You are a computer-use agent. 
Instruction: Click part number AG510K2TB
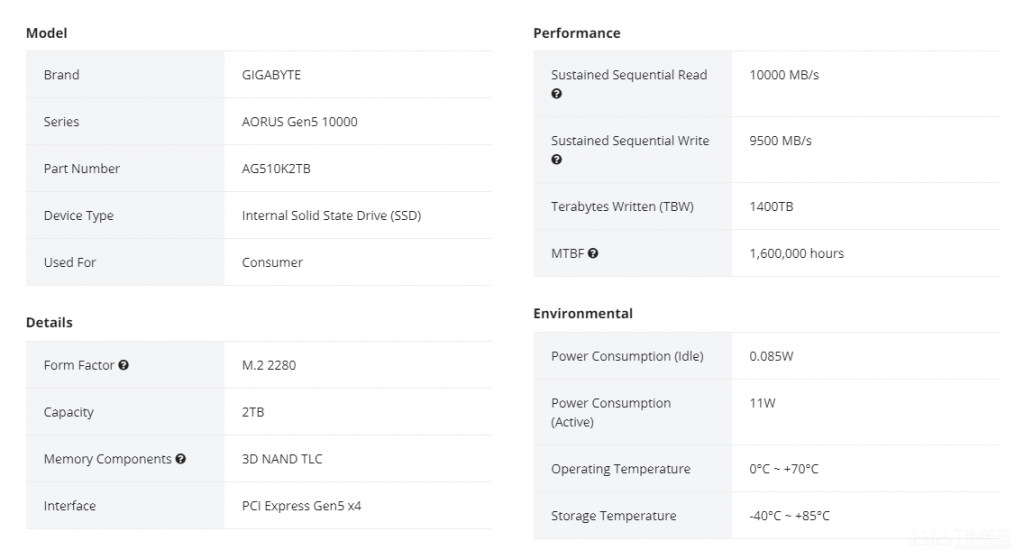coord(276,169)
